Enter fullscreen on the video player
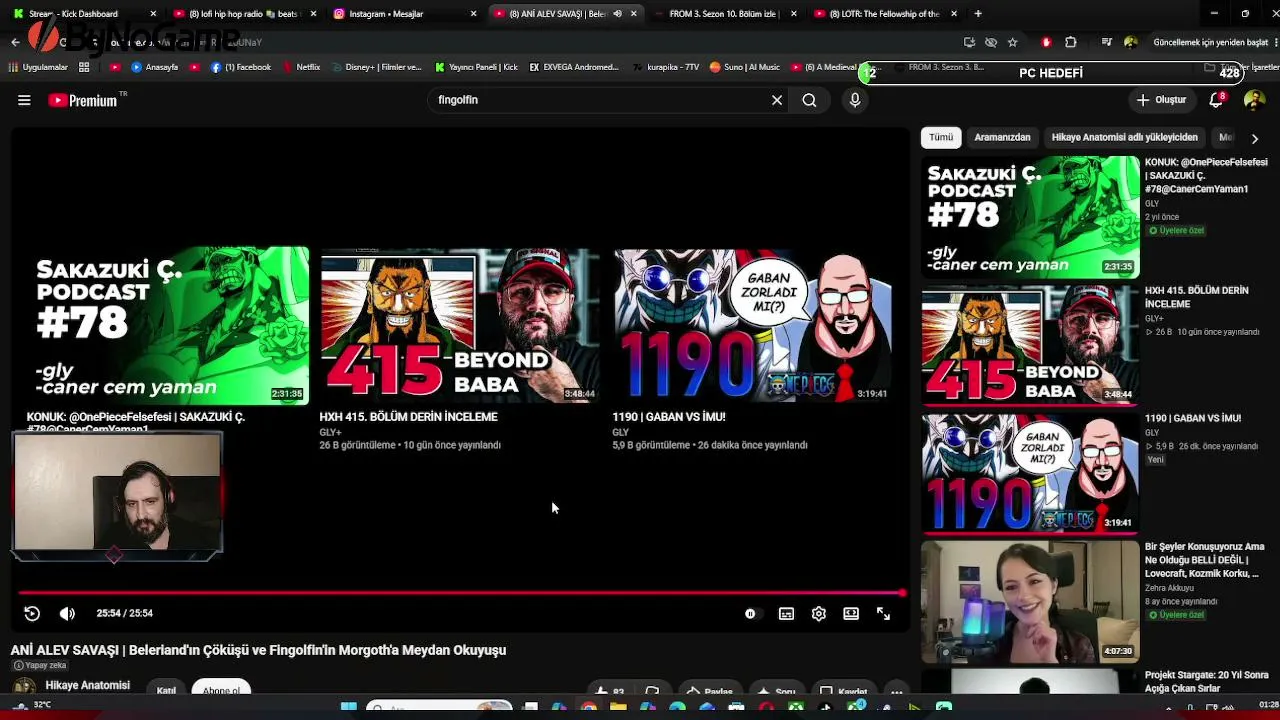This screenshot has width=1280, height=720. [884, 614]
